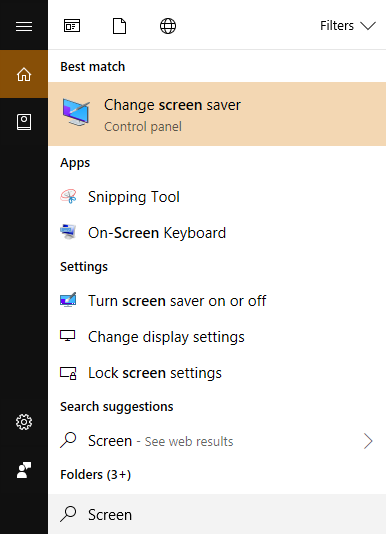Filter results by Web globe icon

(168, 26)
